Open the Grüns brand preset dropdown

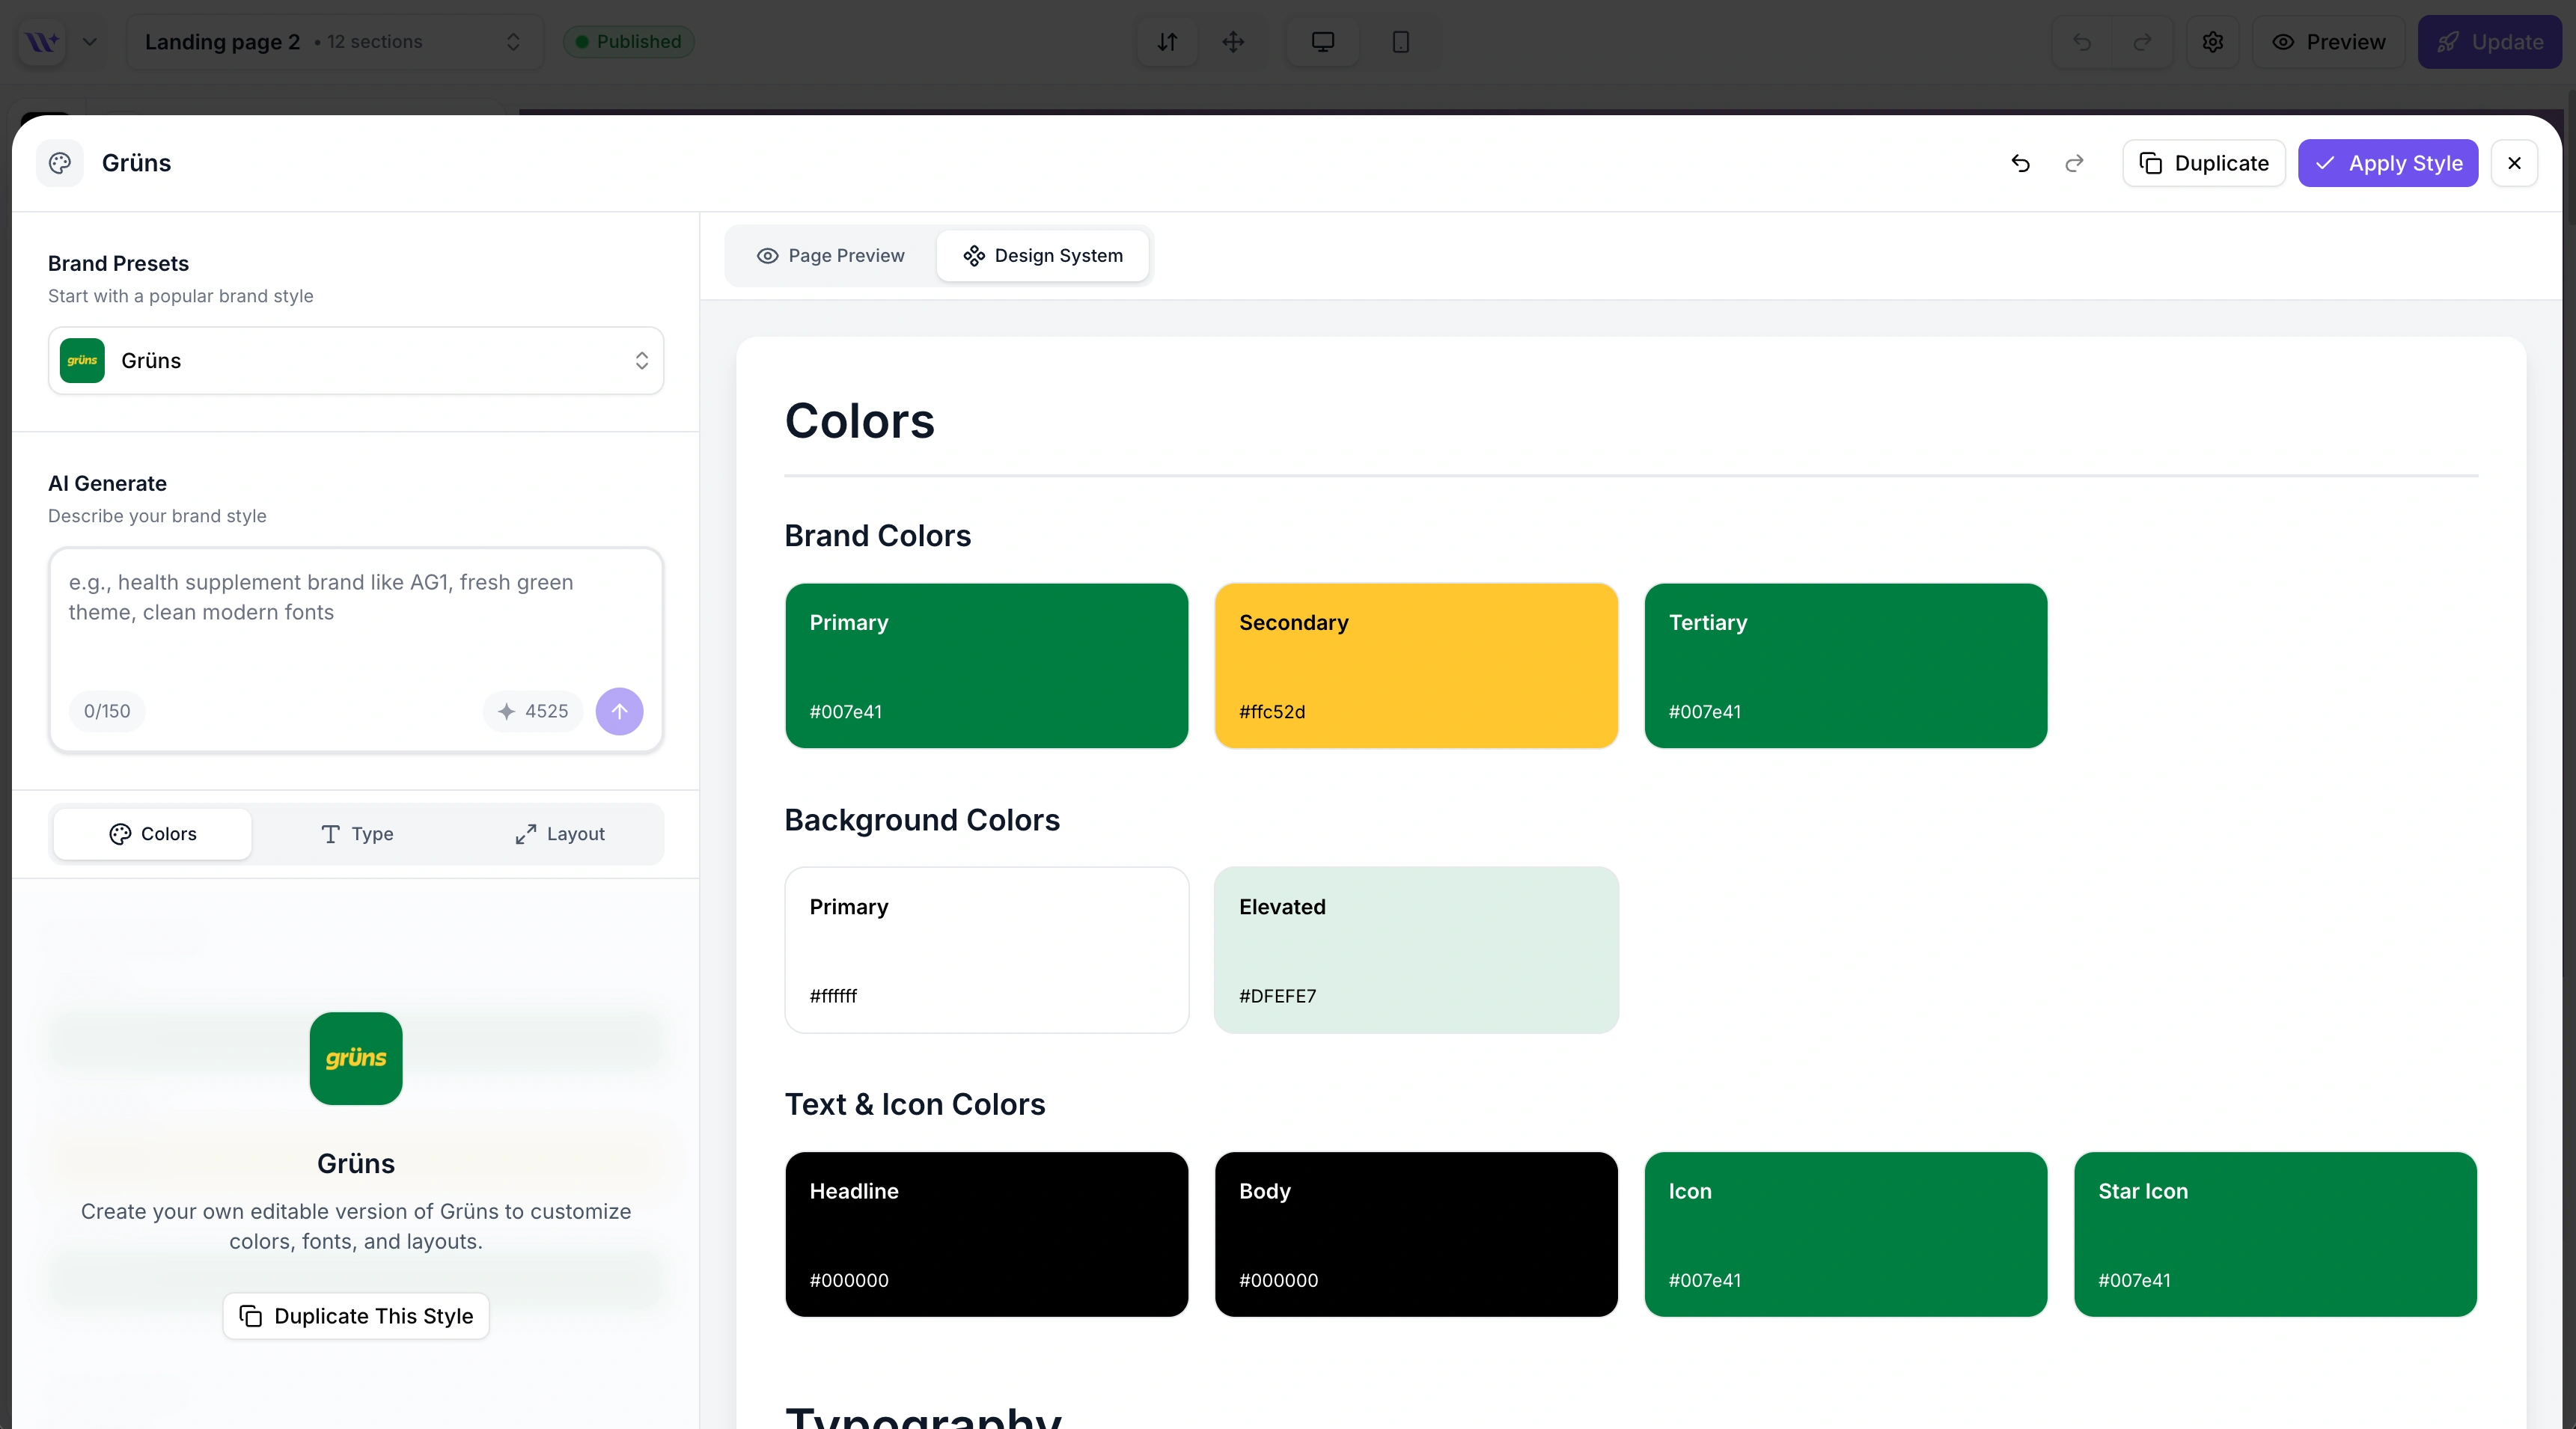point(356,361)
